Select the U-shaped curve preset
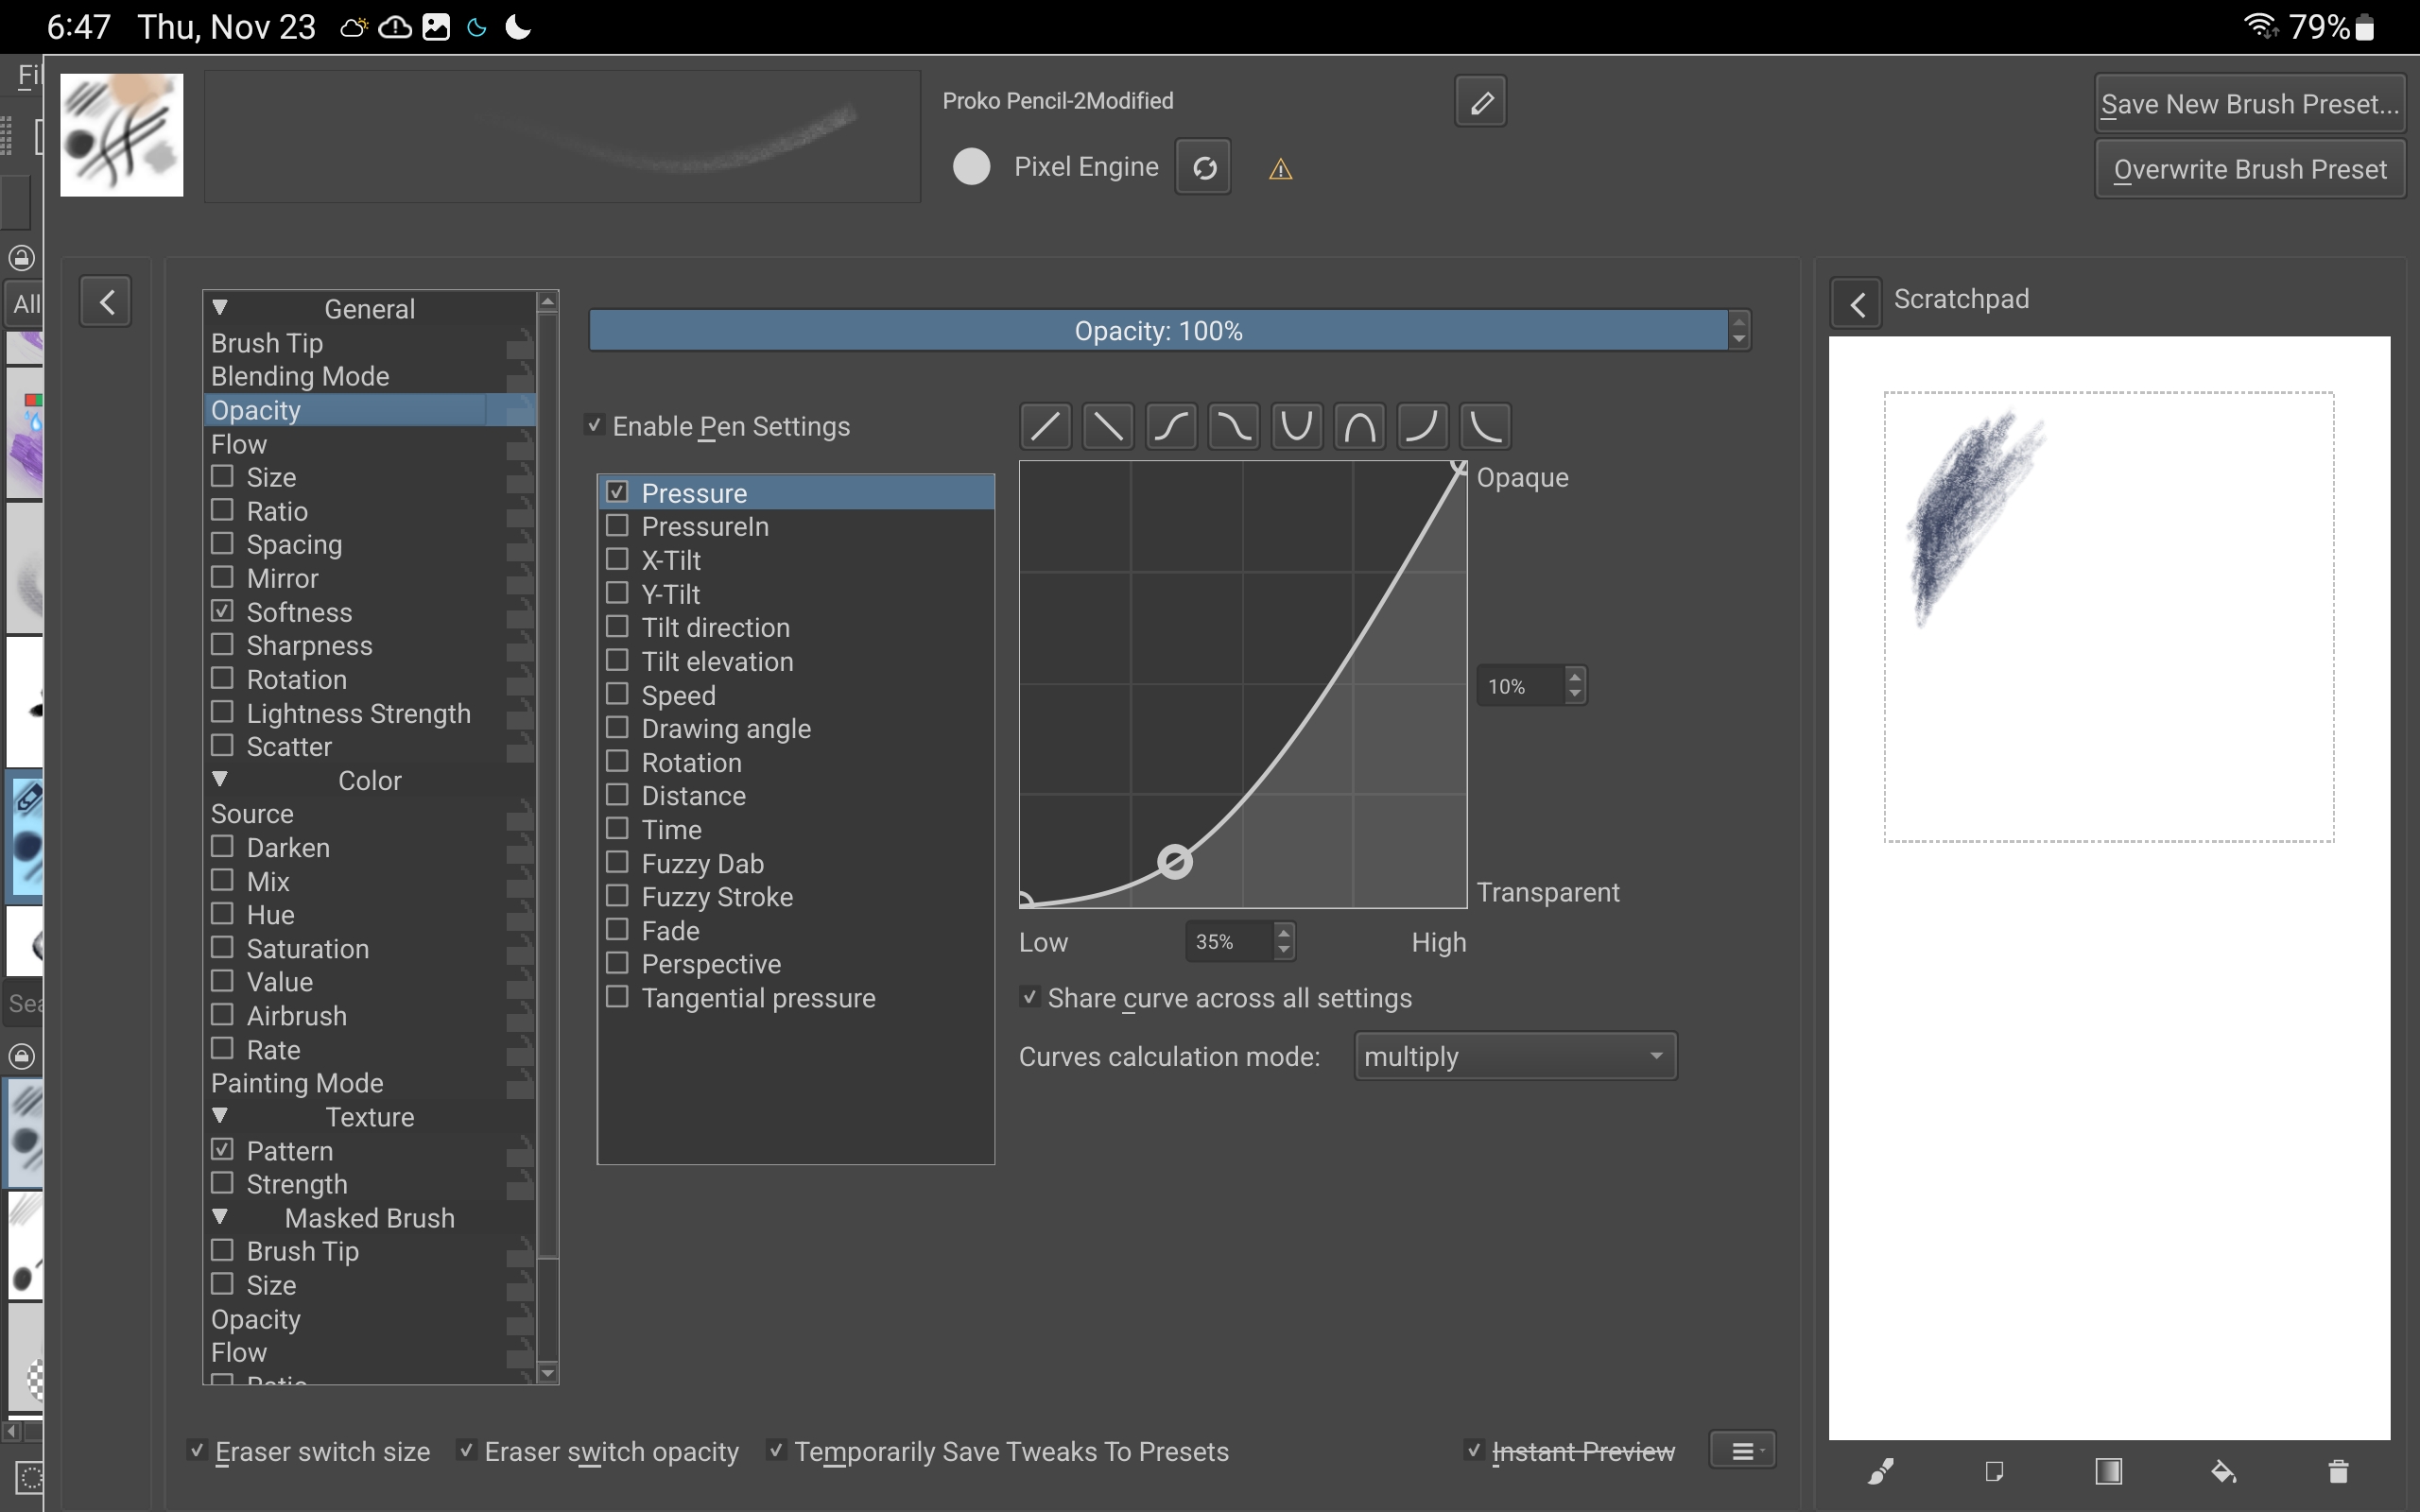 1296,427
